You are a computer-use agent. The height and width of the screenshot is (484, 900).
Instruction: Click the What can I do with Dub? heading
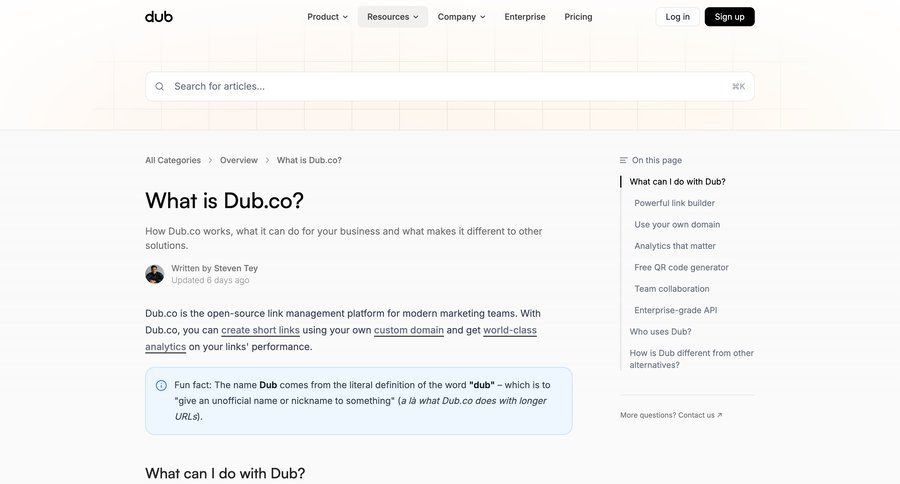click(x=225, y=473)
